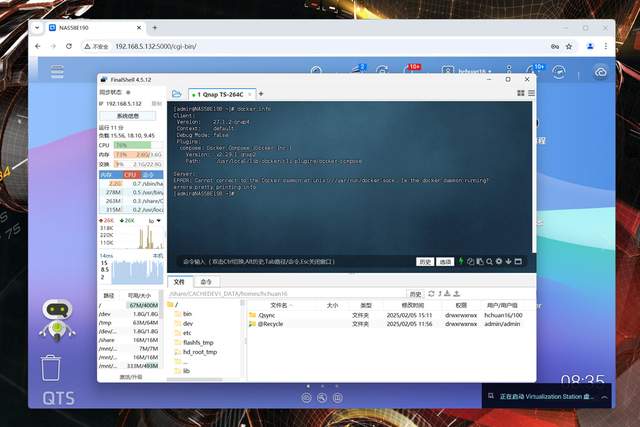Switch FinalShell to grid layout view
Viewport: 640px width, 427px height.
[x=521, y=93]
